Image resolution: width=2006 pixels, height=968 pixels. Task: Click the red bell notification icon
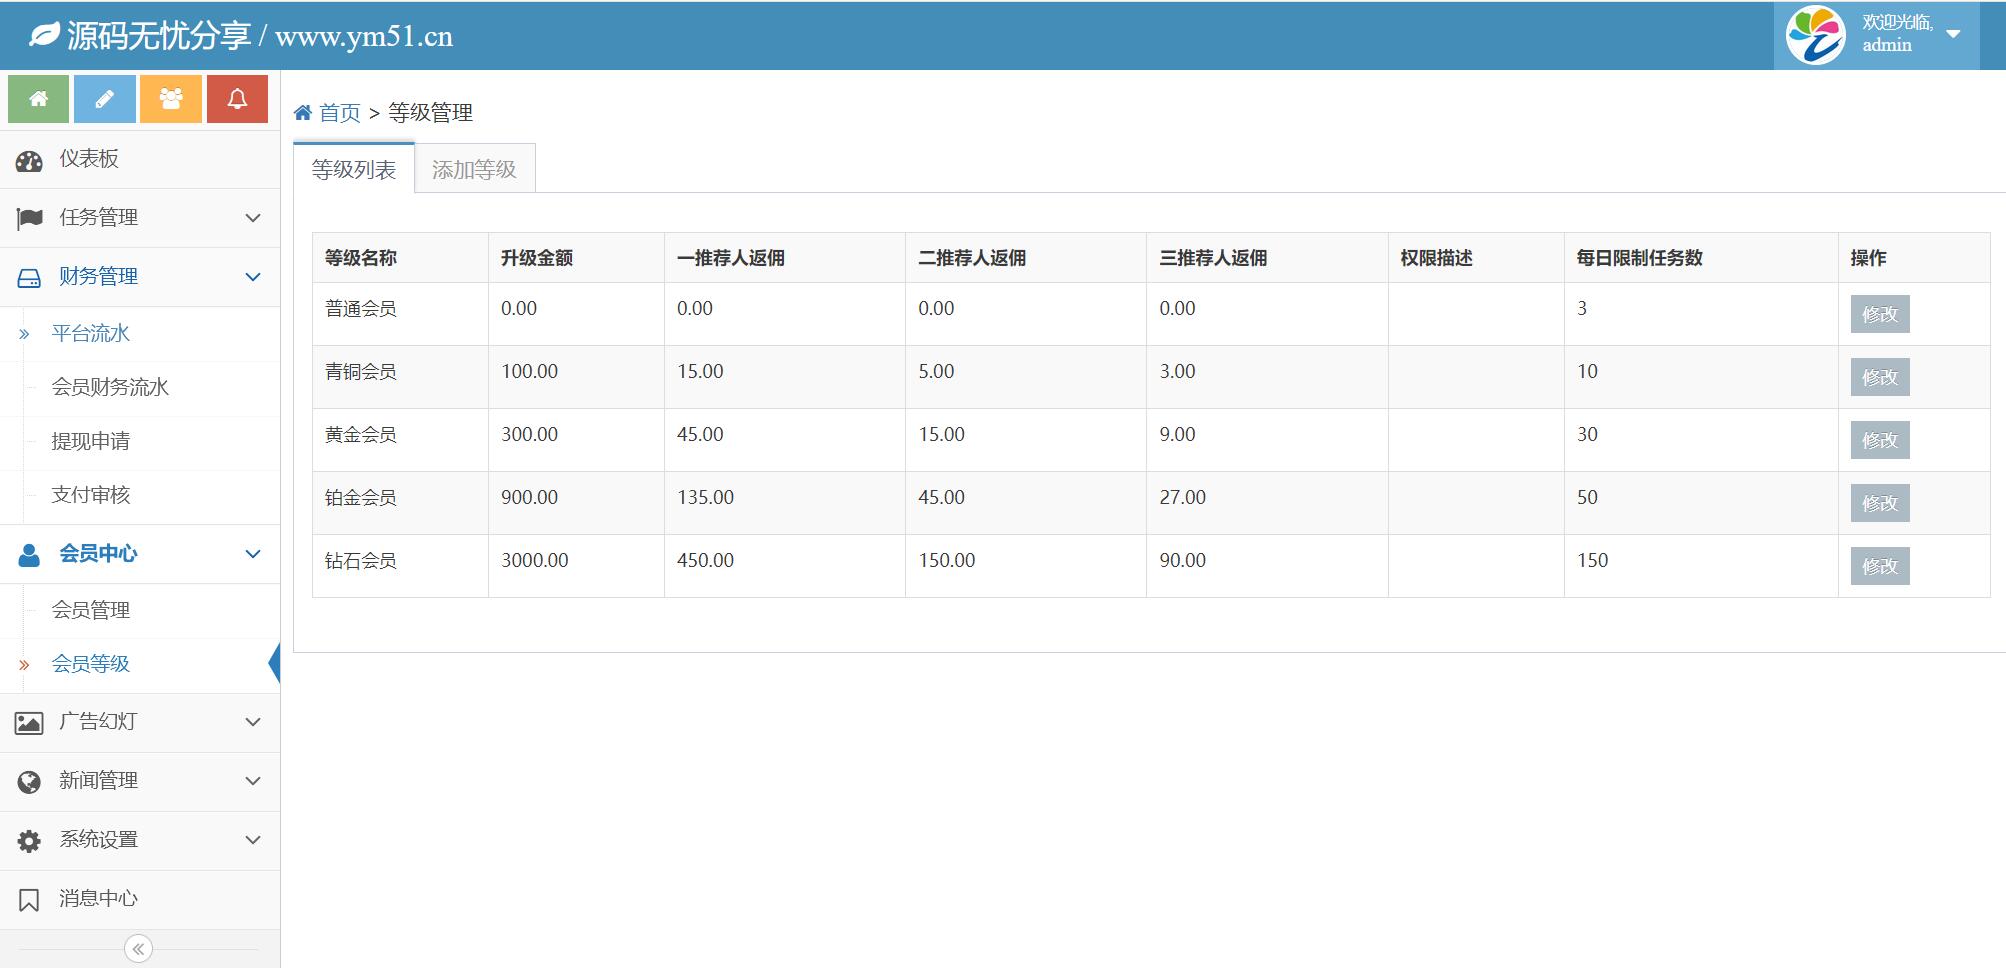(237, 99)
